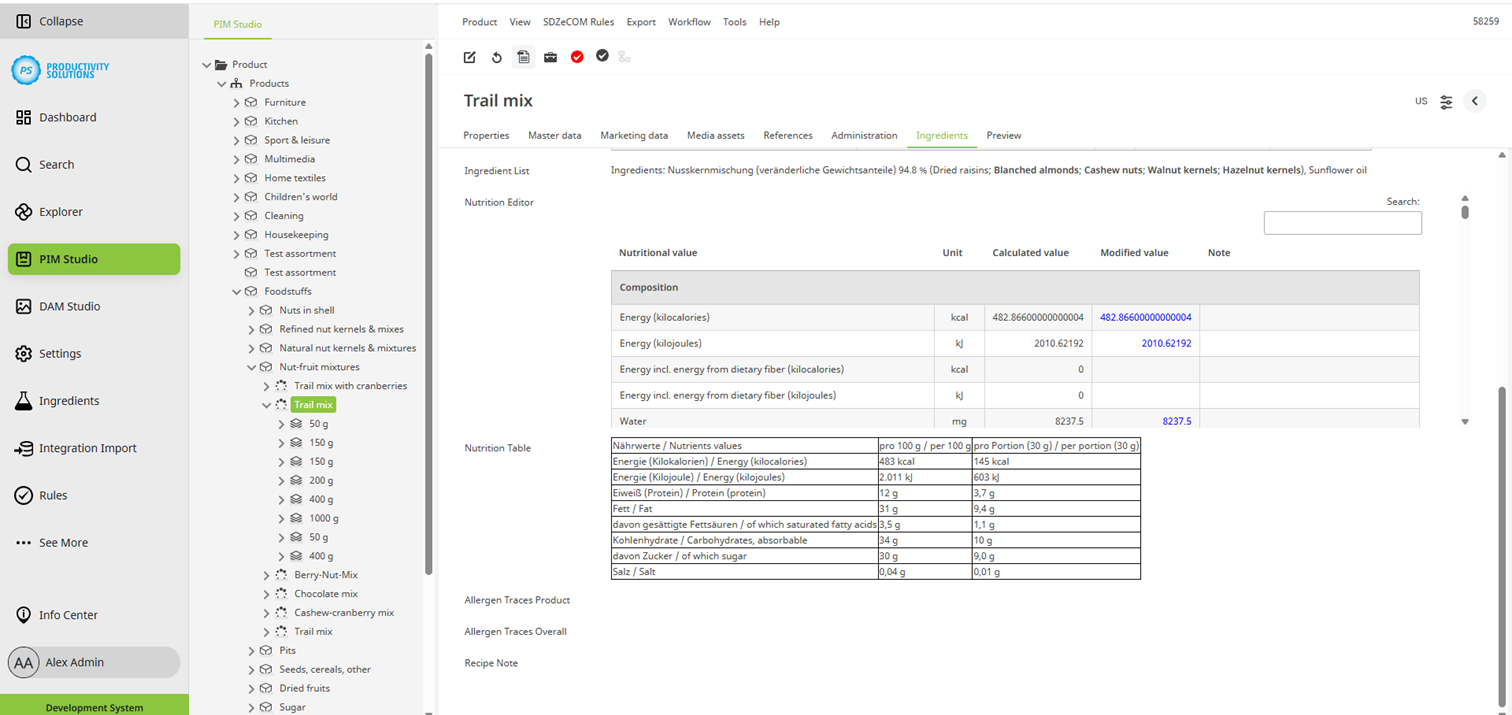The height and width of the screenshot is (715, 1512).
Task: Click the red validation check icon
Action: tap(577, 57)
